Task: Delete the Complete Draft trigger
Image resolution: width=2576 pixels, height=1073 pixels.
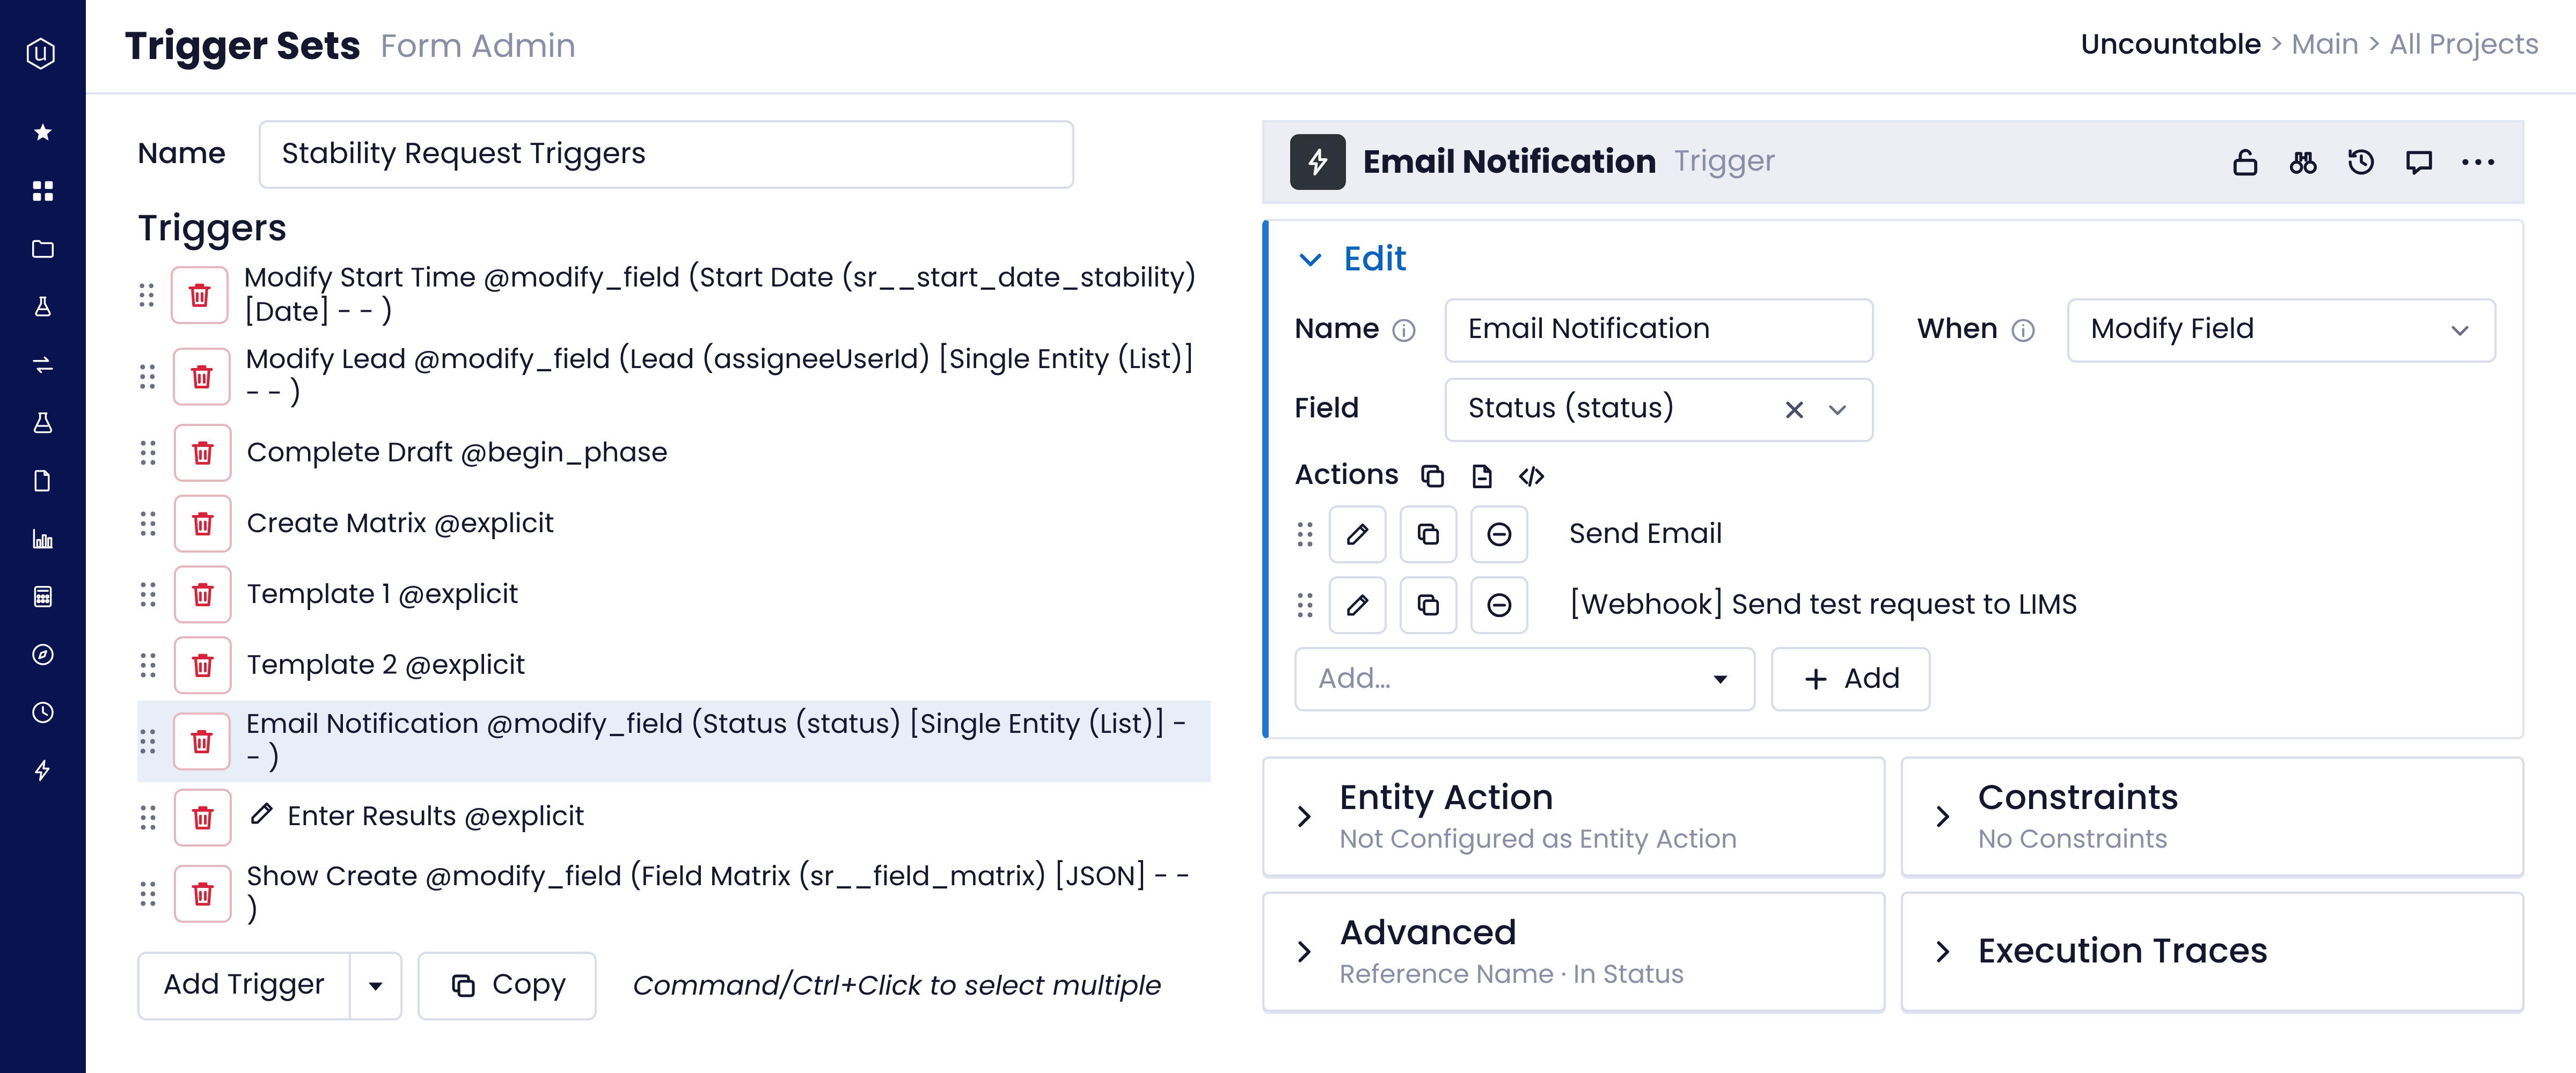Action: point(203,453)
